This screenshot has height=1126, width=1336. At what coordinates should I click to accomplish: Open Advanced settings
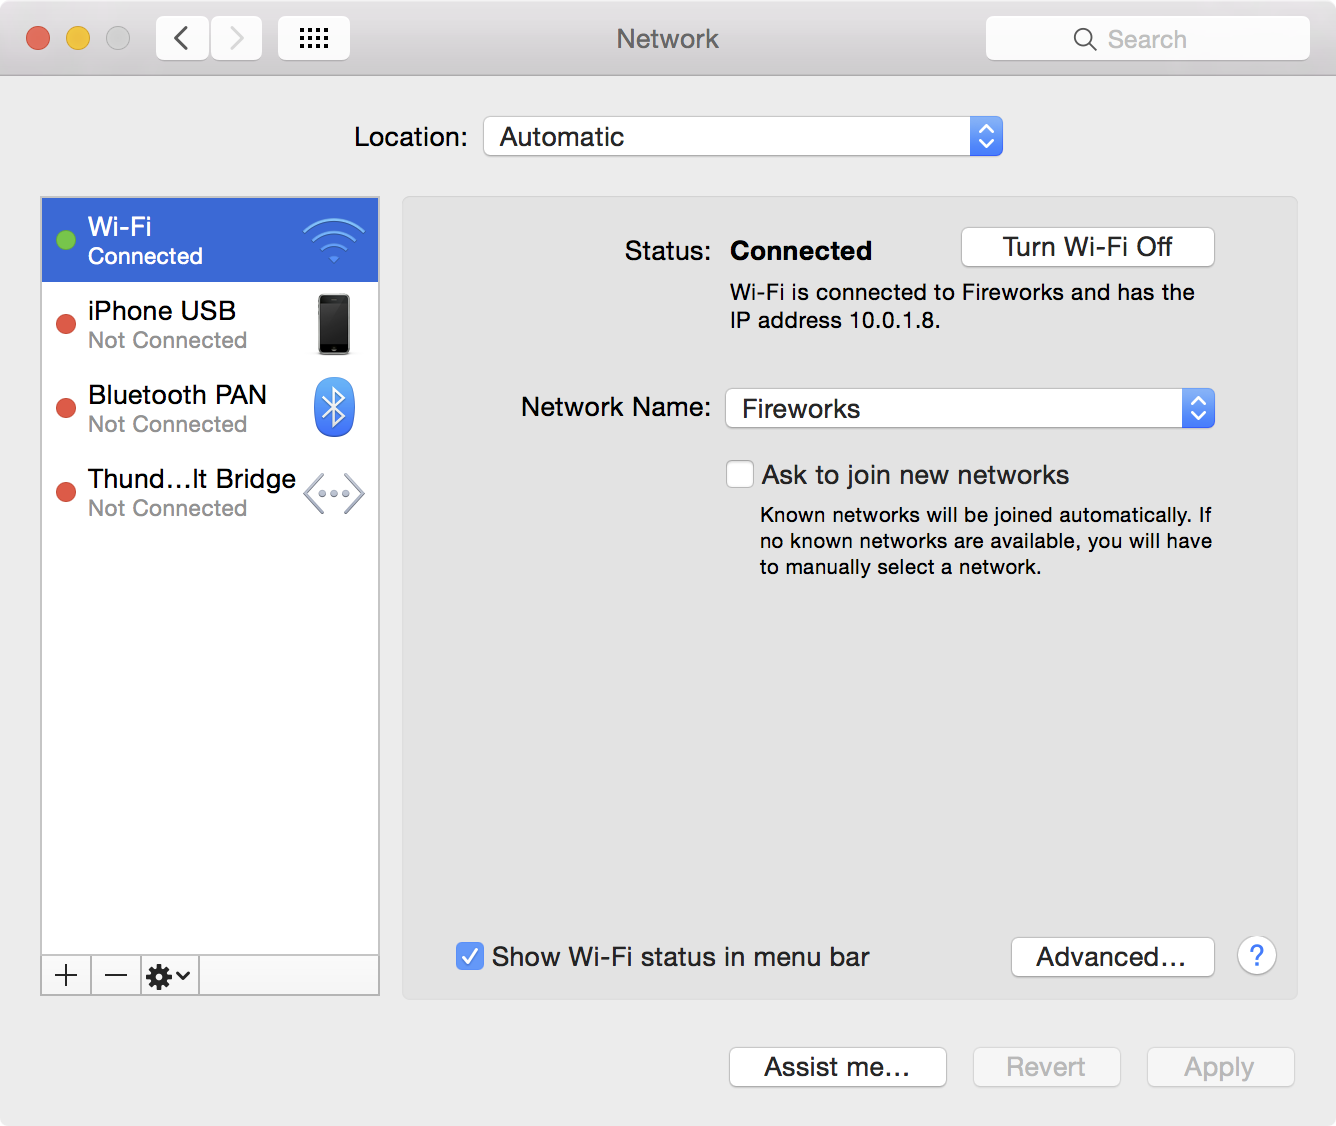tap(1113, 957)
